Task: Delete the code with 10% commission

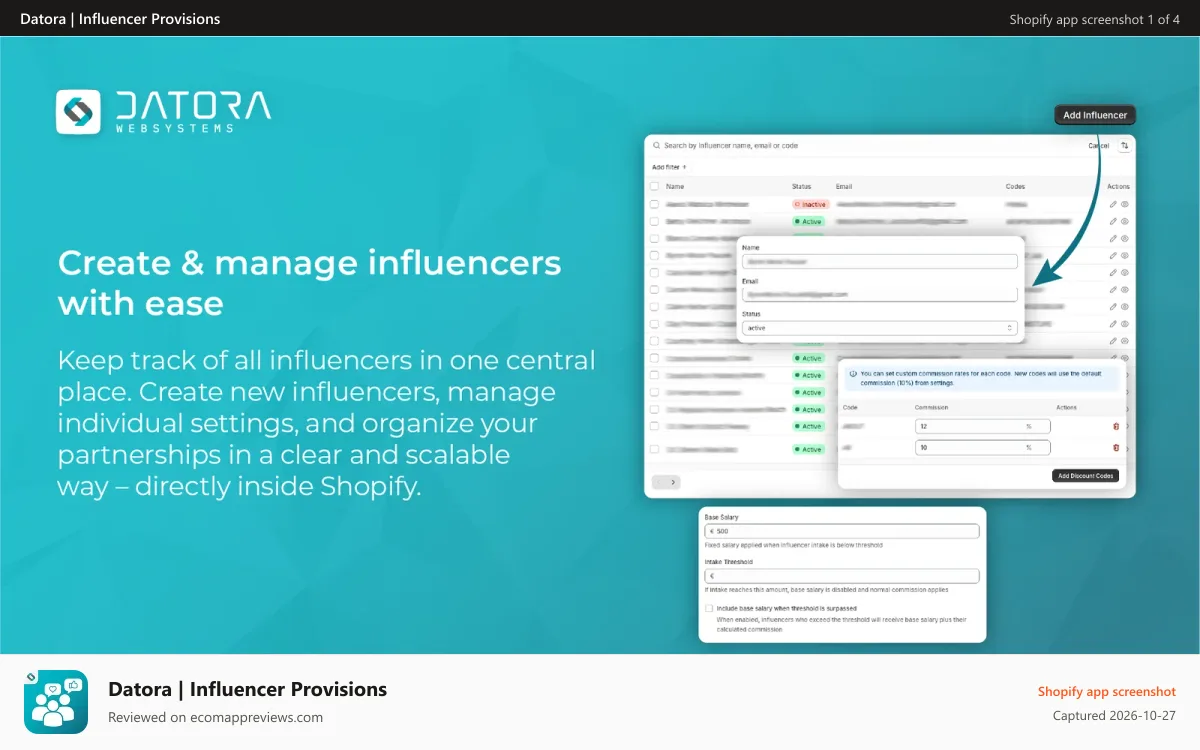Action: point(1116,448)
